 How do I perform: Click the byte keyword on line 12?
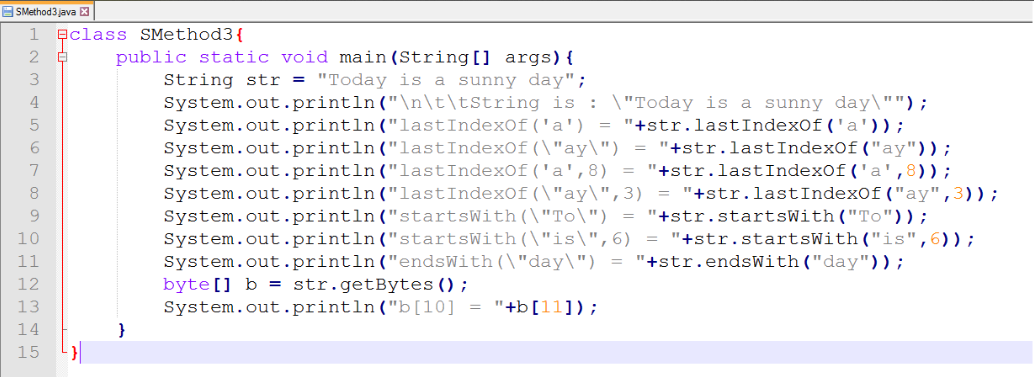[x=187, y=285]
